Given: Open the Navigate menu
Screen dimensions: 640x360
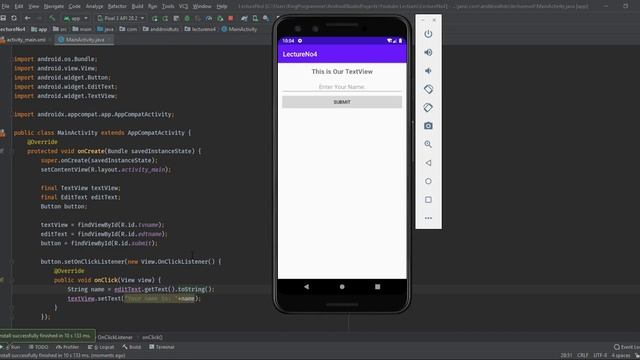Looking at the screenshot, I should coord(53,6).
